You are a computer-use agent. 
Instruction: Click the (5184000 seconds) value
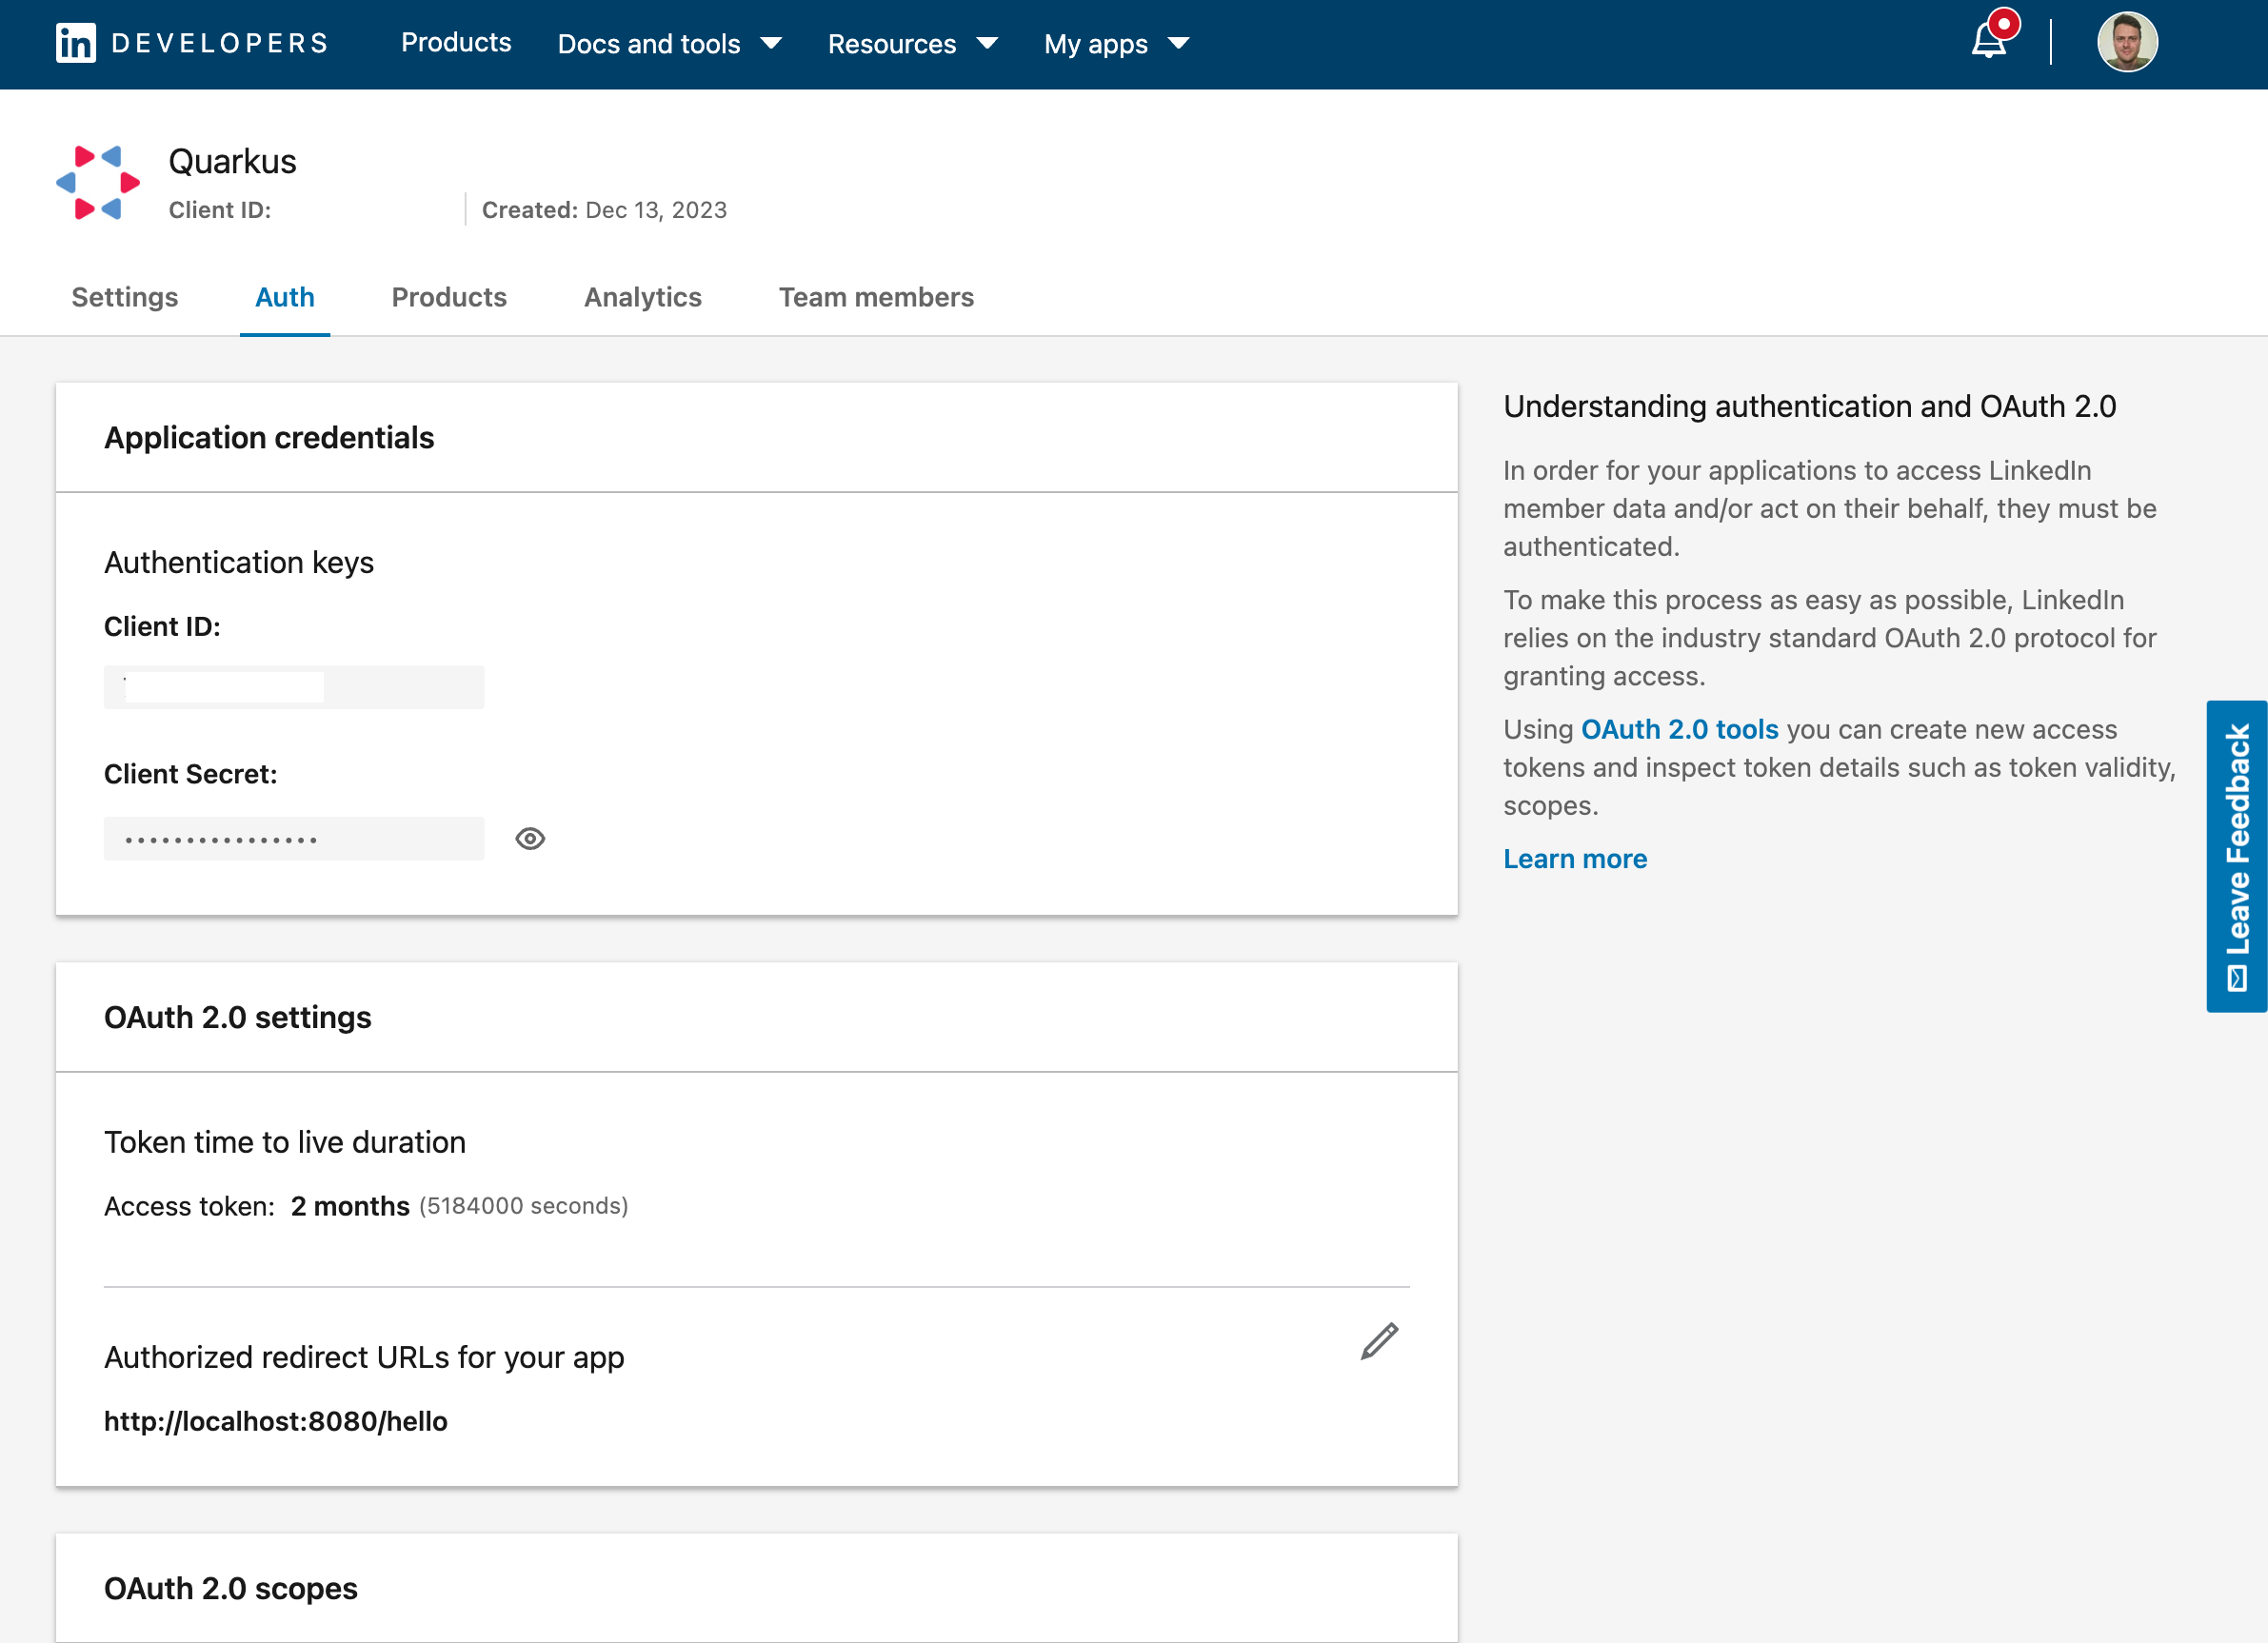[524, 1206]
